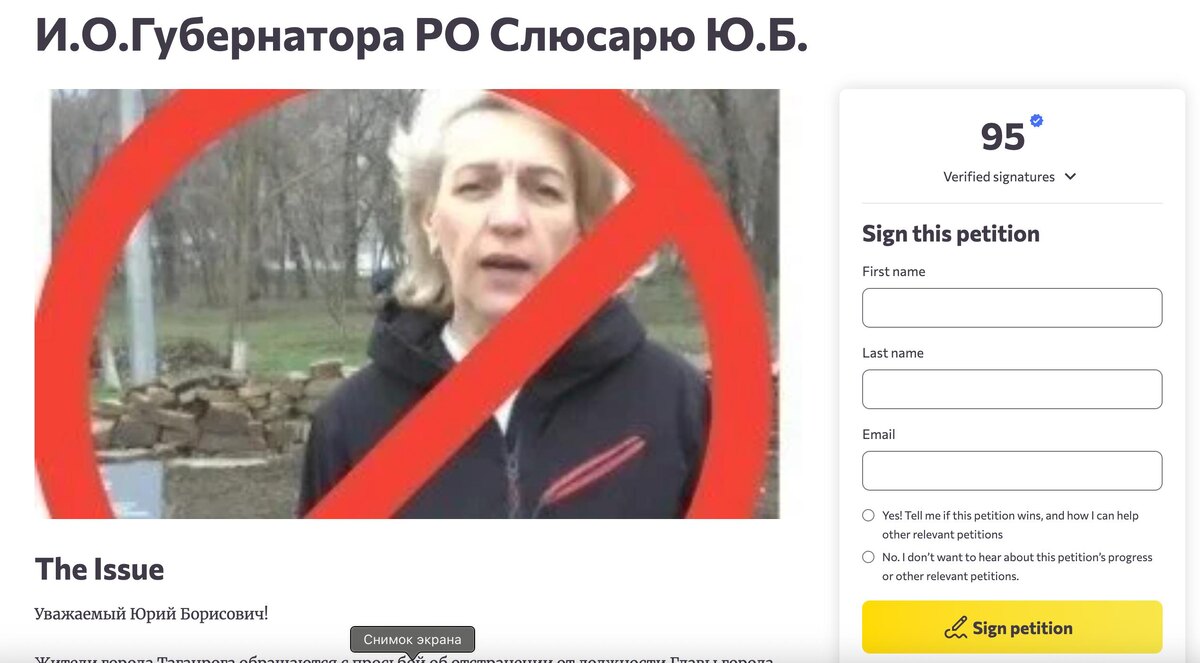Focus the First name input field
Image resolution: width=1200 pixels, height=663 pixels.
(1012, 308)
